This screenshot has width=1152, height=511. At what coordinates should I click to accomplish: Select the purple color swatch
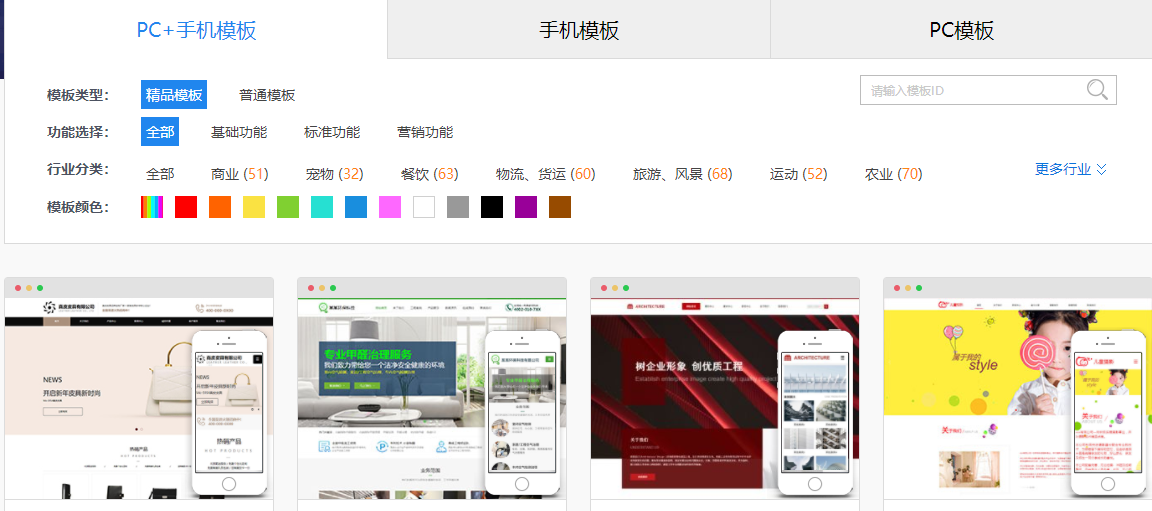tap(526, 207)
